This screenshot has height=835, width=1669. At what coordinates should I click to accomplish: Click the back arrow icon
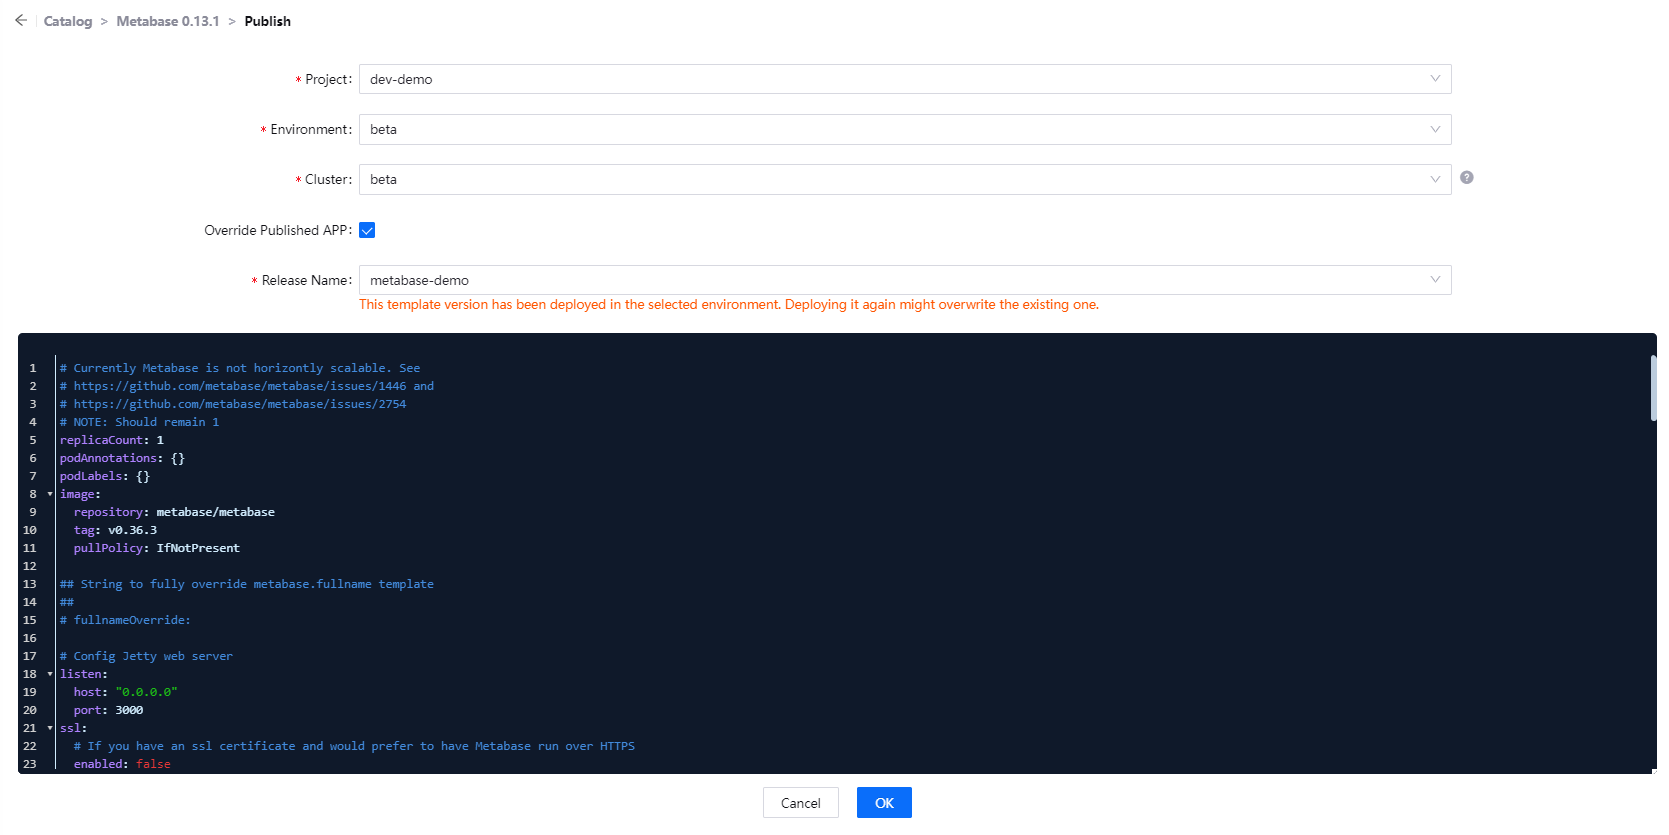coord(21,20)
